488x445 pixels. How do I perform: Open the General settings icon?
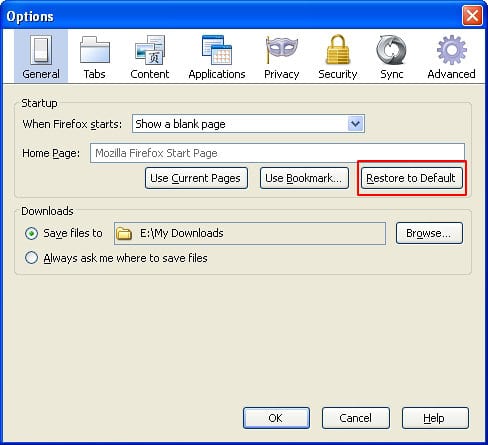tap(41, 51)
